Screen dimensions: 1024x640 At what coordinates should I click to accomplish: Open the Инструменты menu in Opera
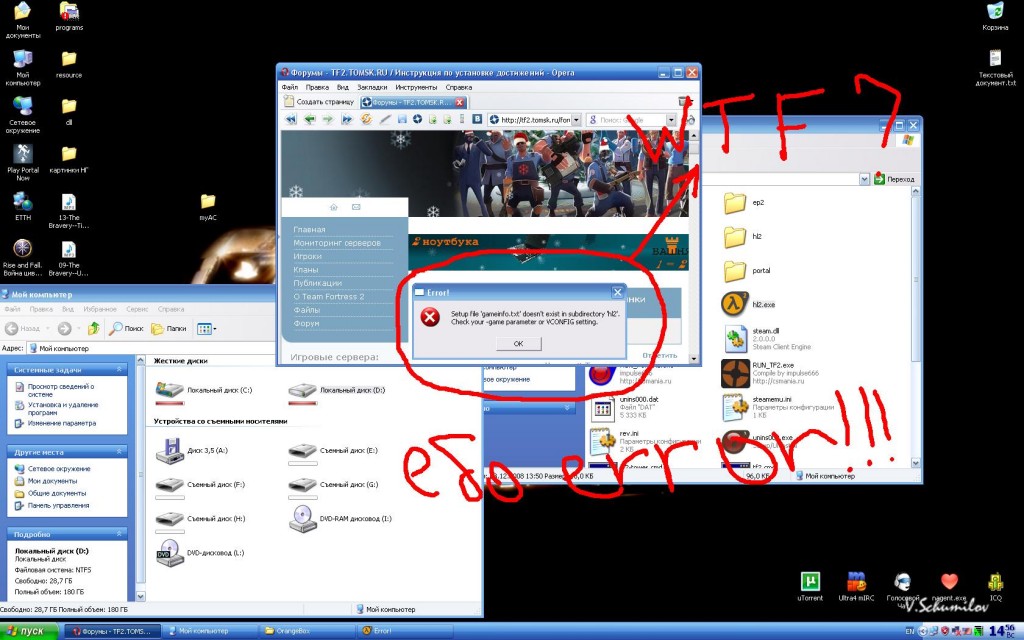click(416, 87)
